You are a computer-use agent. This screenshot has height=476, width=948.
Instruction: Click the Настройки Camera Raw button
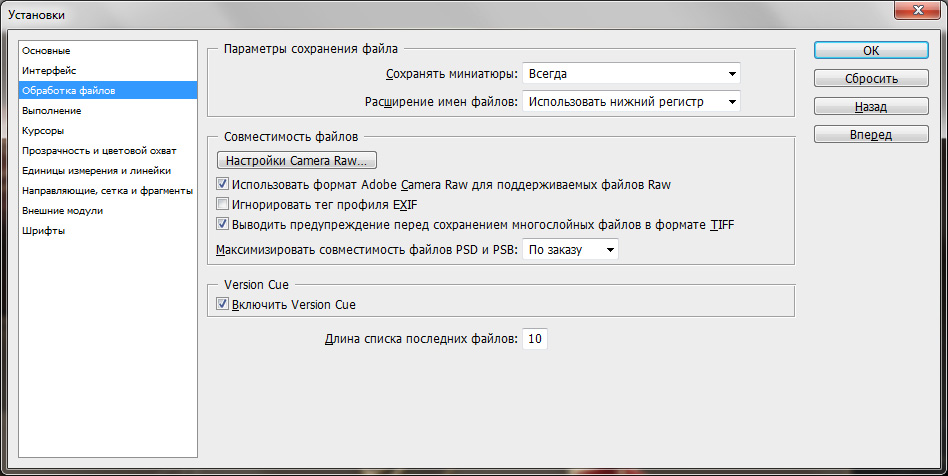coord(297,160)
